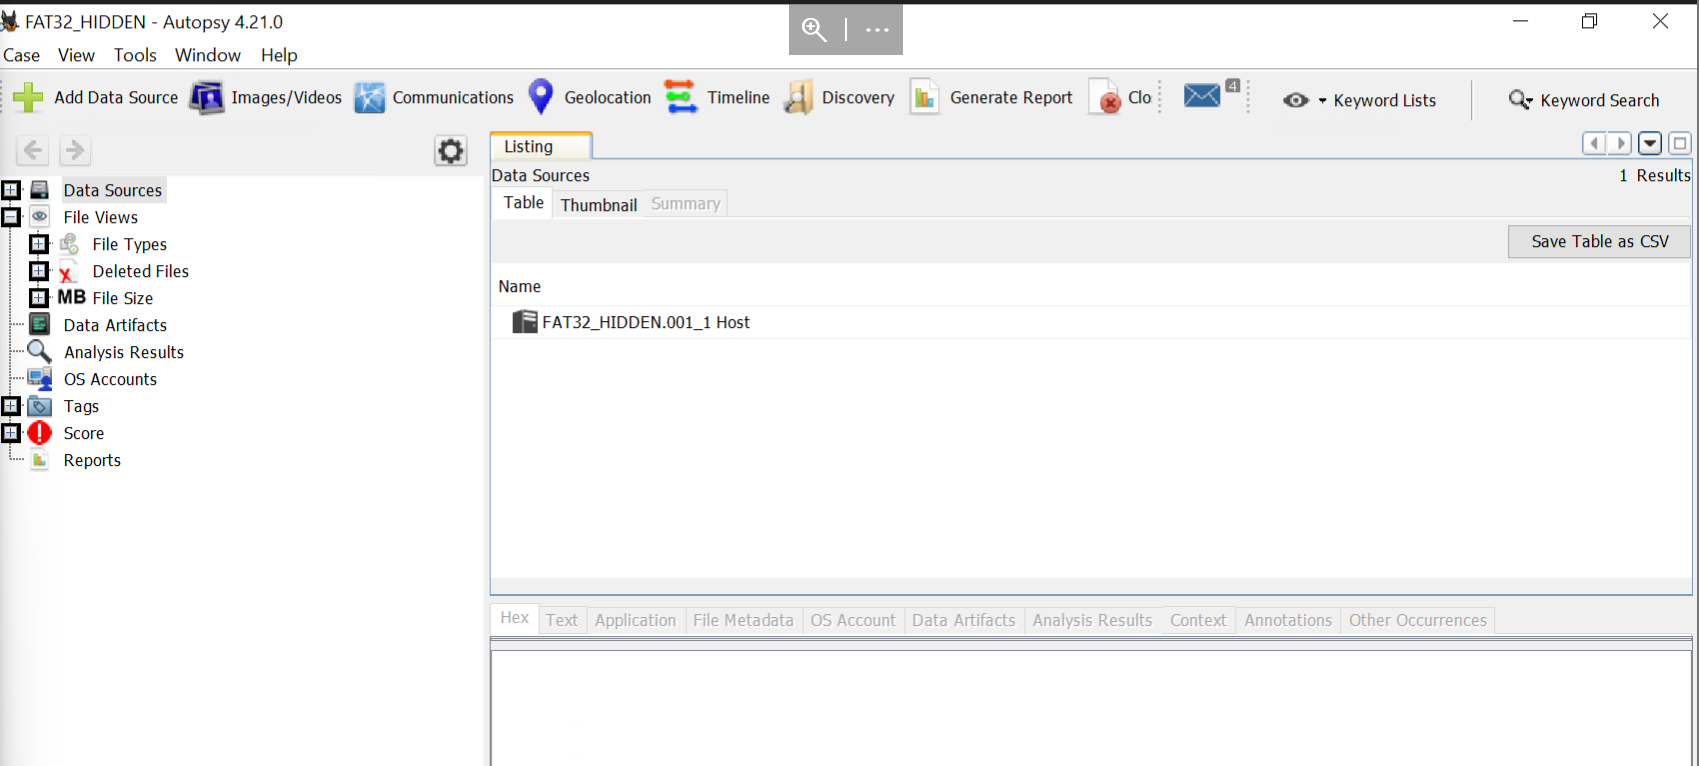Select the Listing tab
Viewport: 1699px width, 766px height.
point(540,146)
